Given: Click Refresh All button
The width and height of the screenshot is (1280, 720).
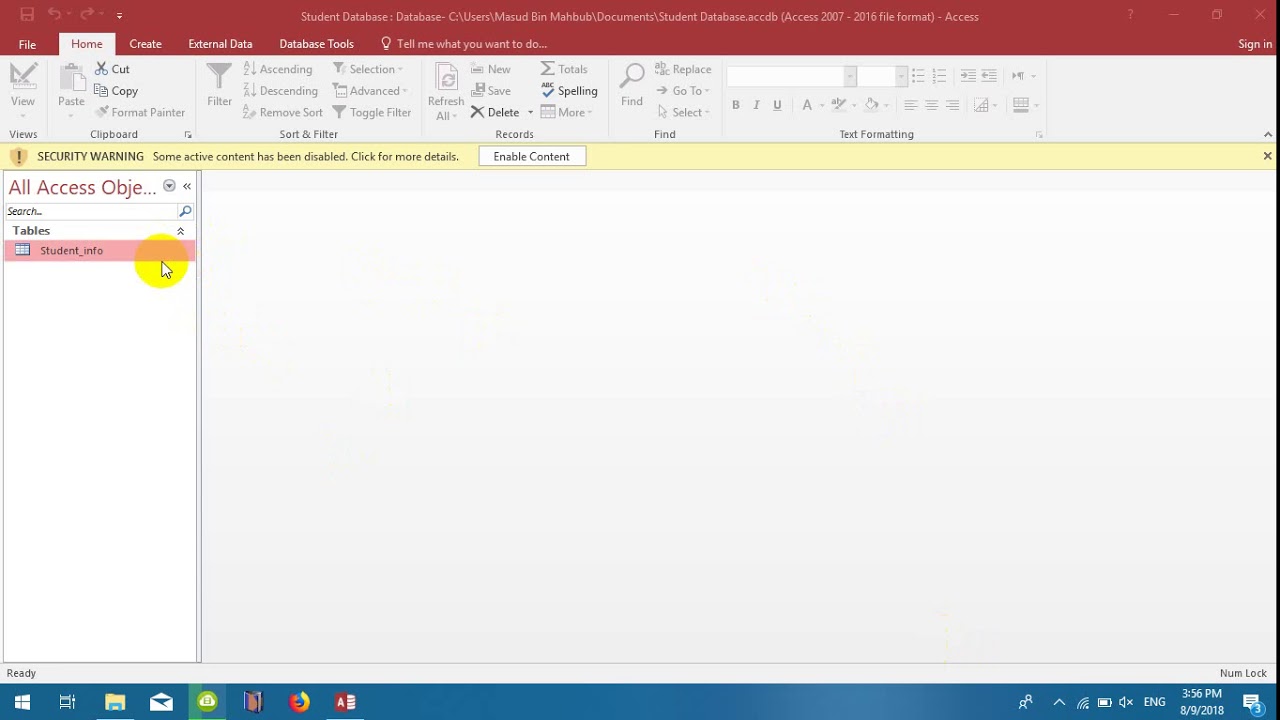Looking at the screenshot, I should 445,92.
